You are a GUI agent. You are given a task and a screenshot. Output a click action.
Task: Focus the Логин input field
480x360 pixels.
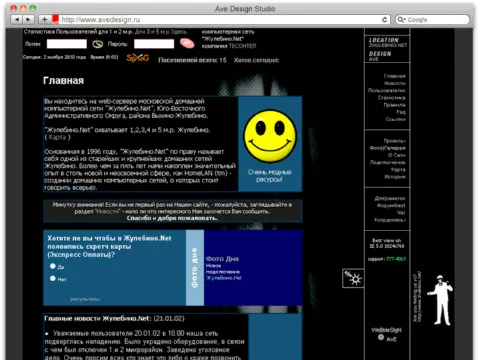(x=67, y=44)
